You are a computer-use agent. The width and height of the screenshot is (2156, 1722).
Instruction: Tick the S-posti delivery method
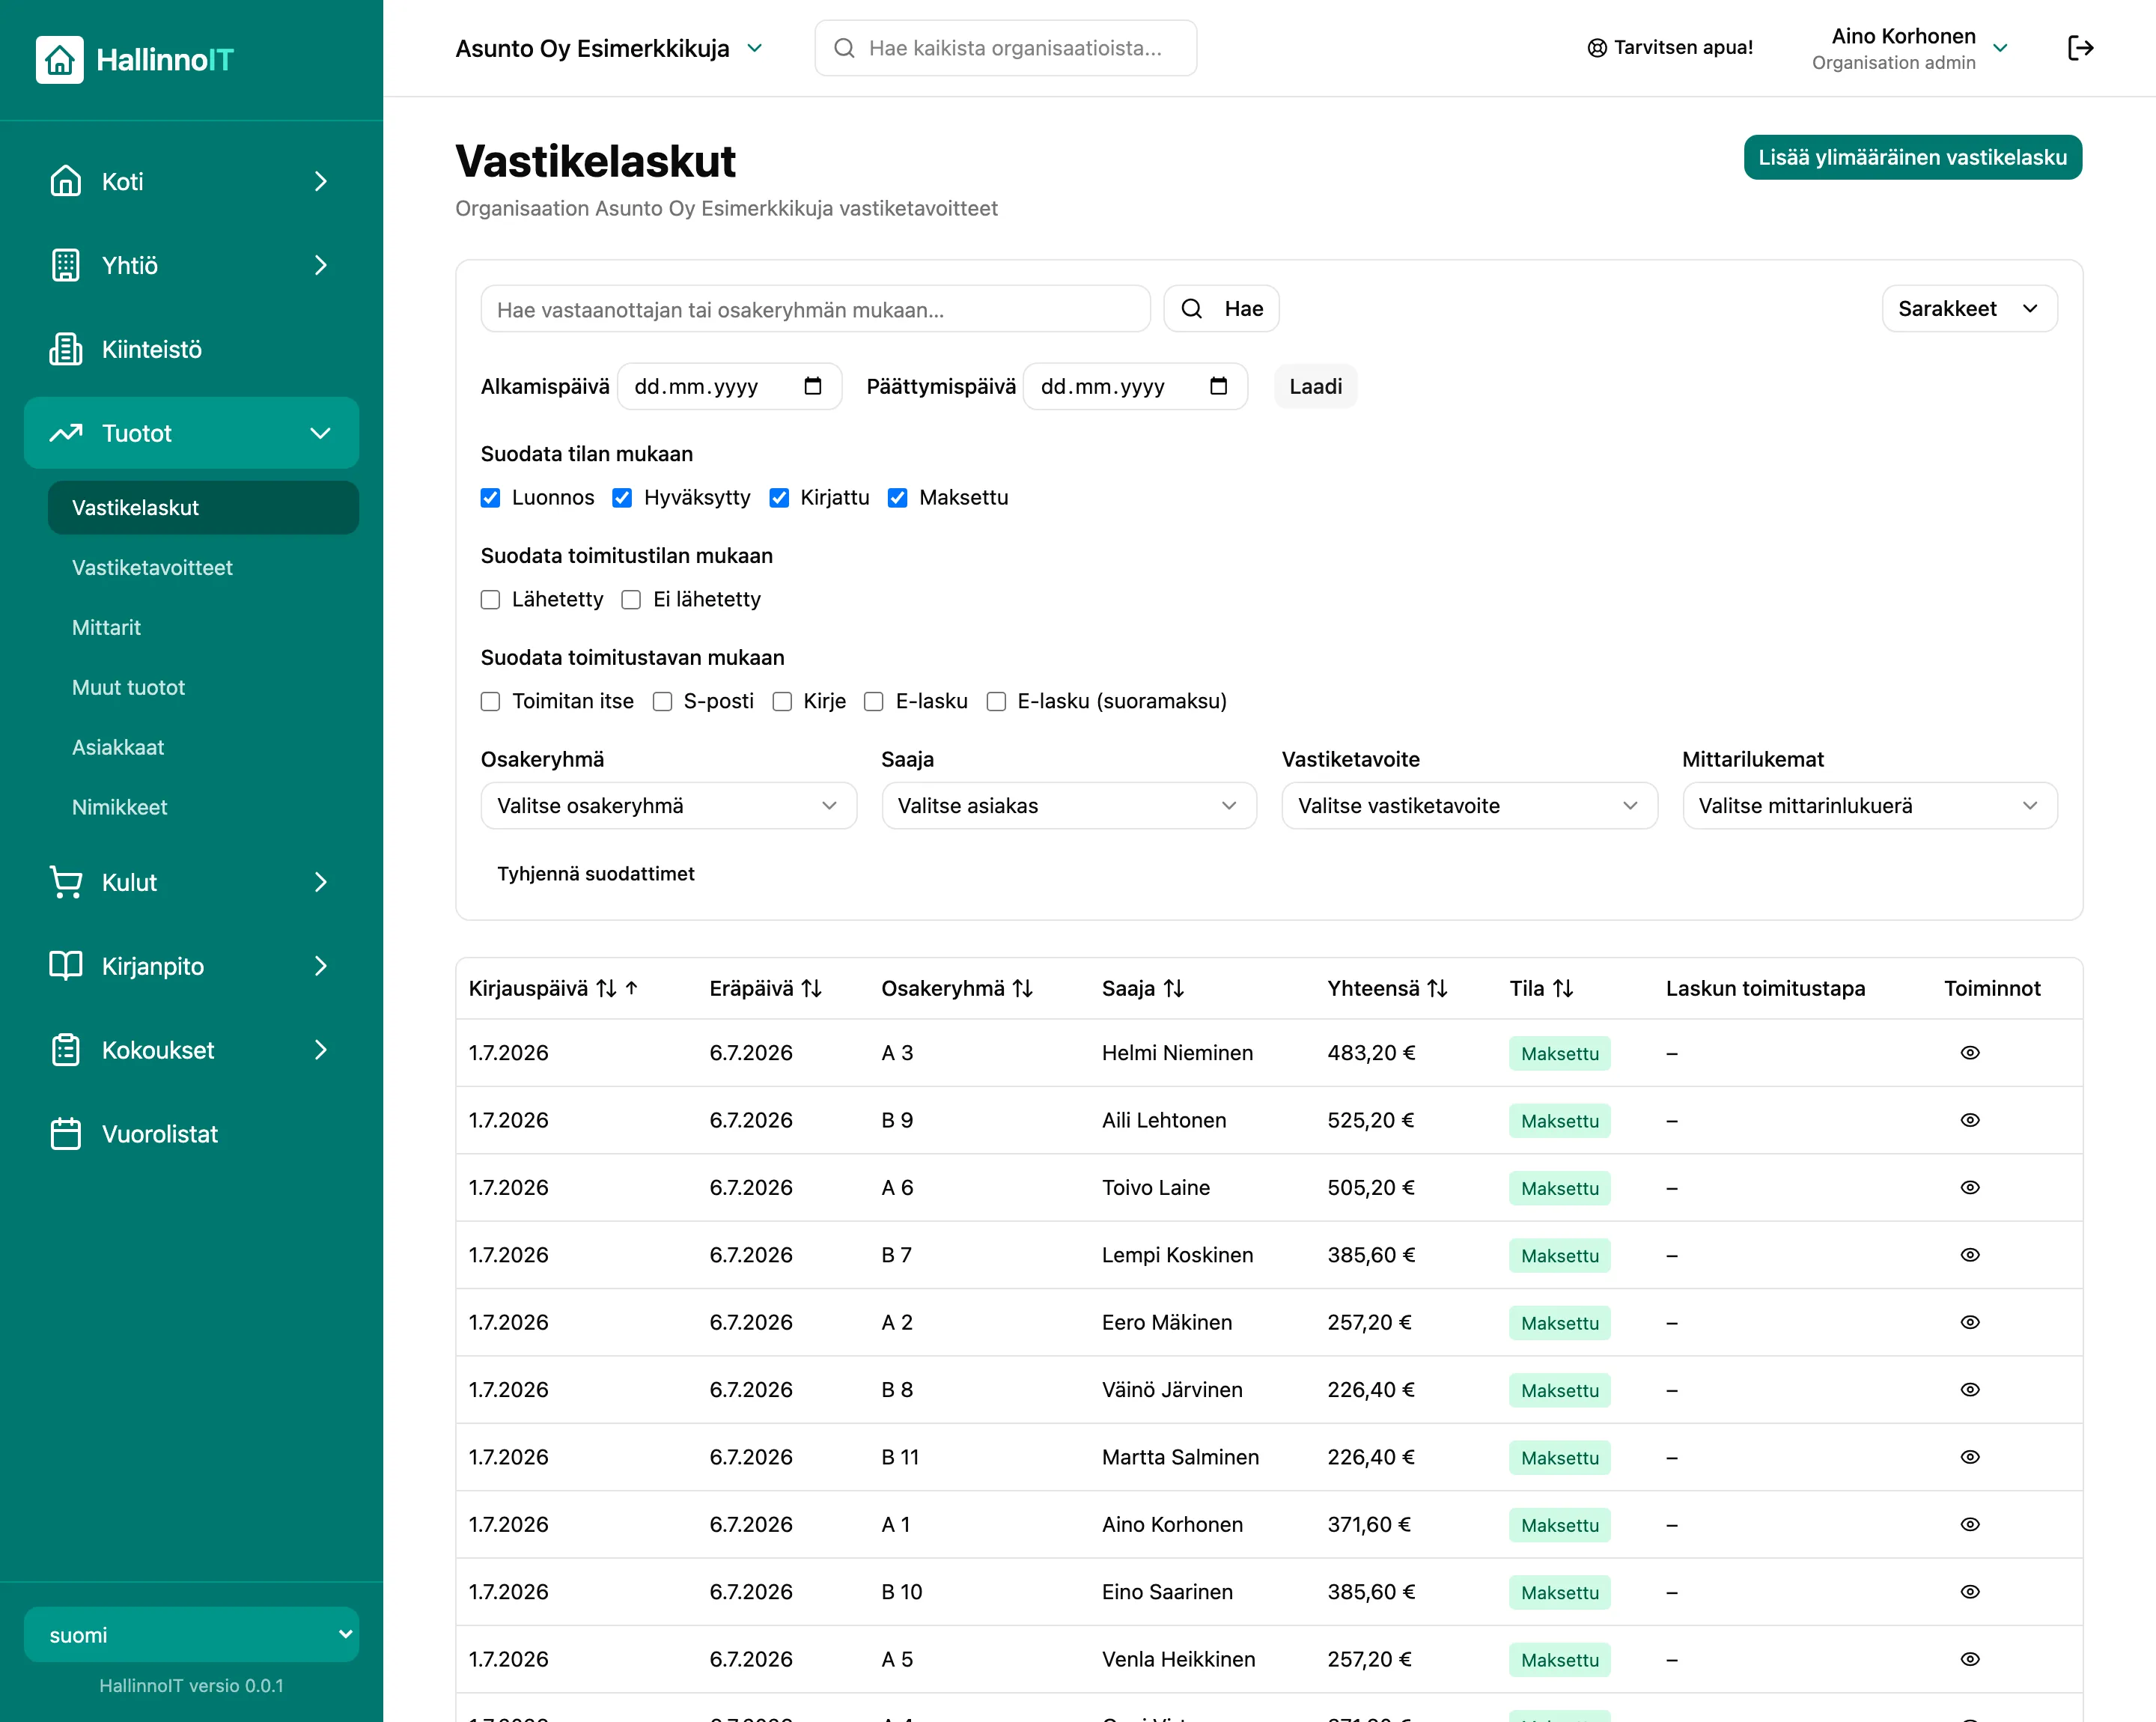tap(662, 702)
